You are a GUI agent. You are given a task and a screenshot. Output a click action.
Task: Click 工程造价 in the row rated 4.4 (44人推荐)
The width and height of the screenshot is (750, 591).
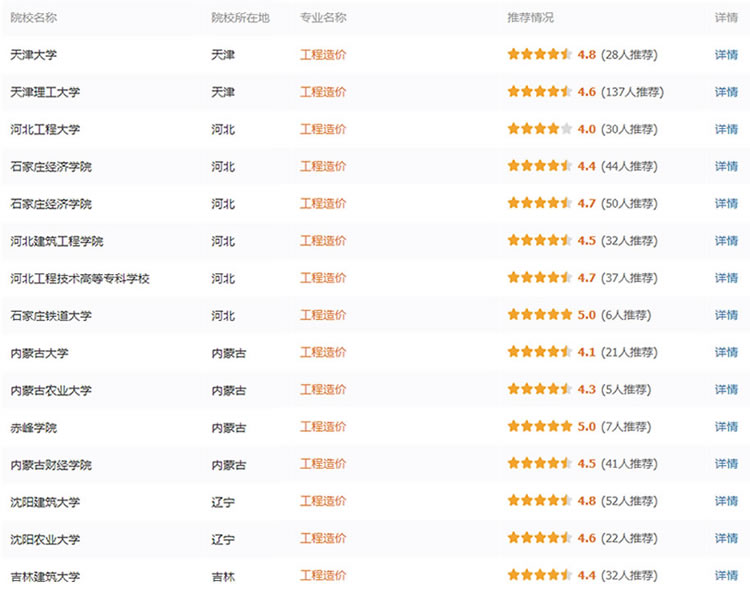[323, 166]
